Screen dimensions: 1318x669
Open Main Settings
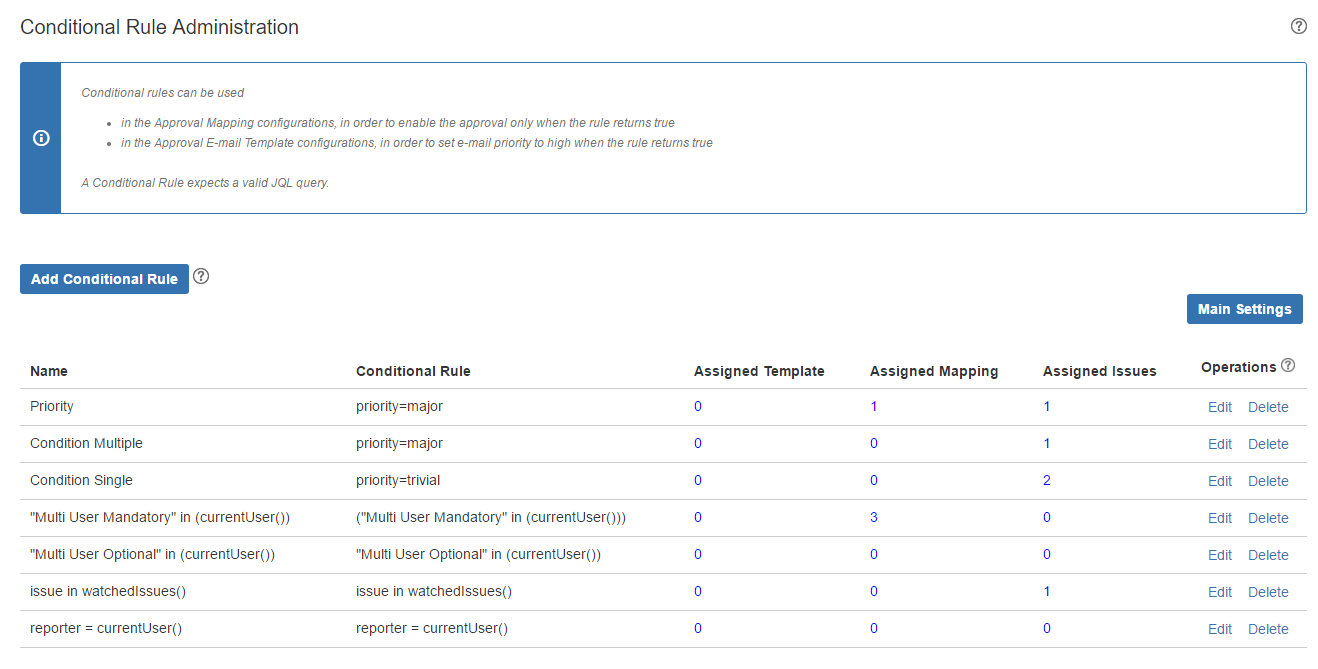(1244, 309)
